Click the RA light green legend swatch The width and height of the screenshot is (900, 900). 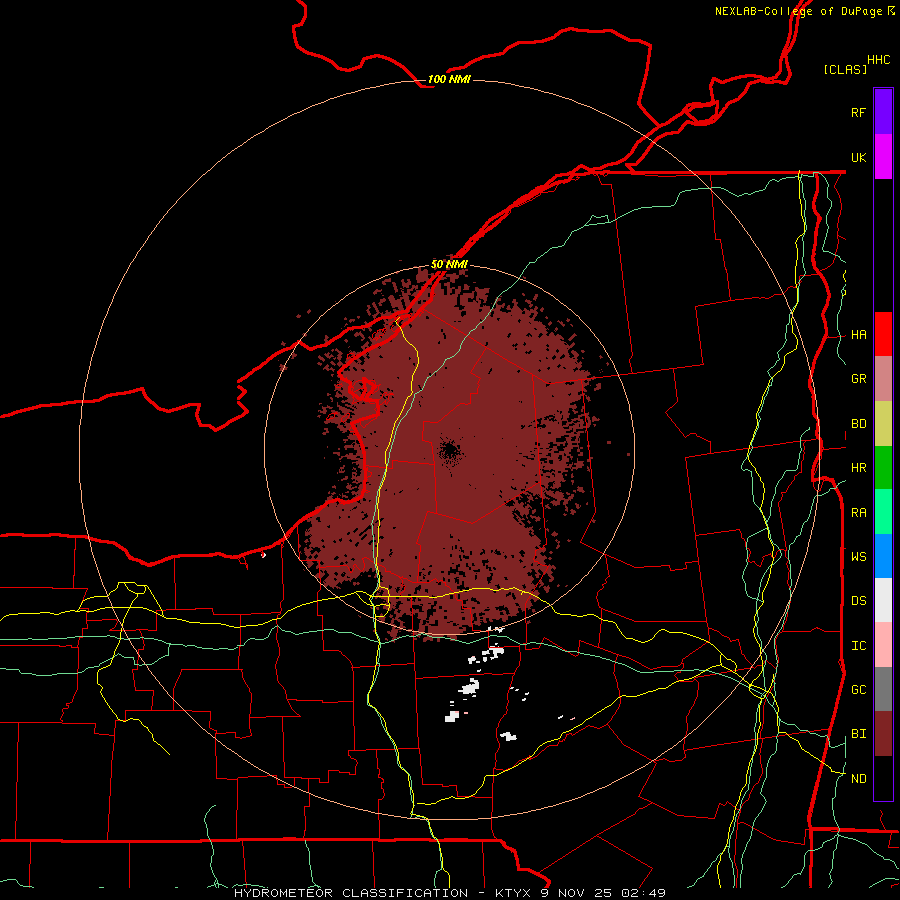tap(883, 512)
